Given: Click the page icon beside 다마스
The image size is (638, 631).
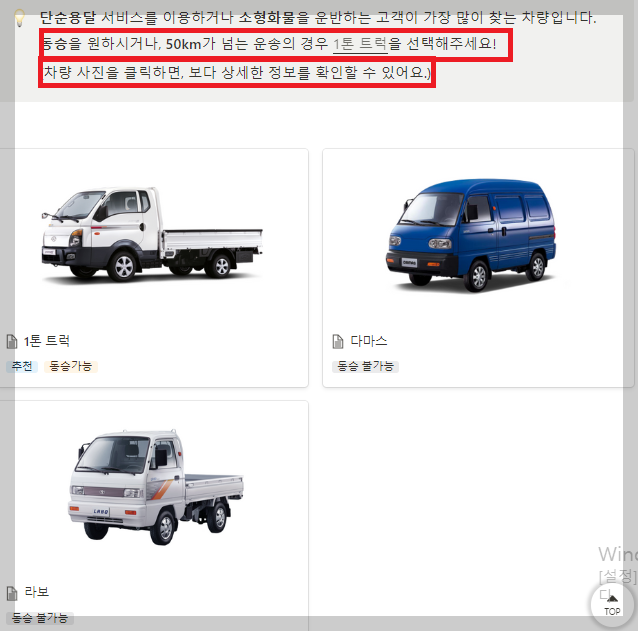Looking at the screenshot, I should pos(338,341).
